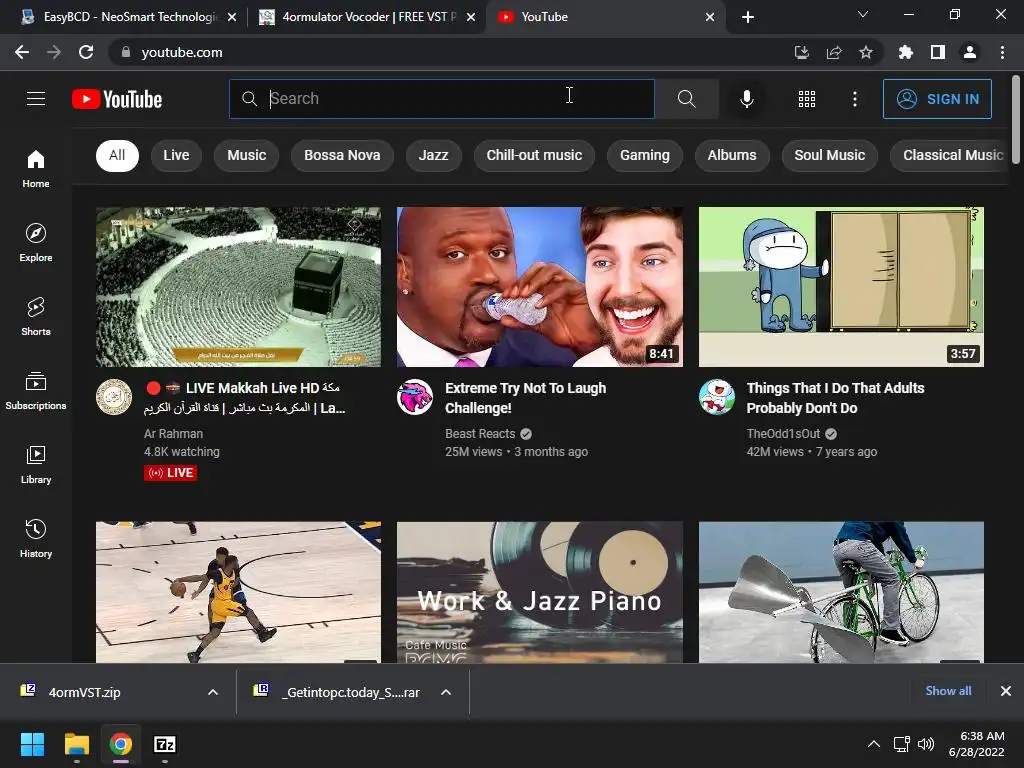Open Shorts in sidebar
This screenshot has height=768, width=1024.
(x=36, y=316)
